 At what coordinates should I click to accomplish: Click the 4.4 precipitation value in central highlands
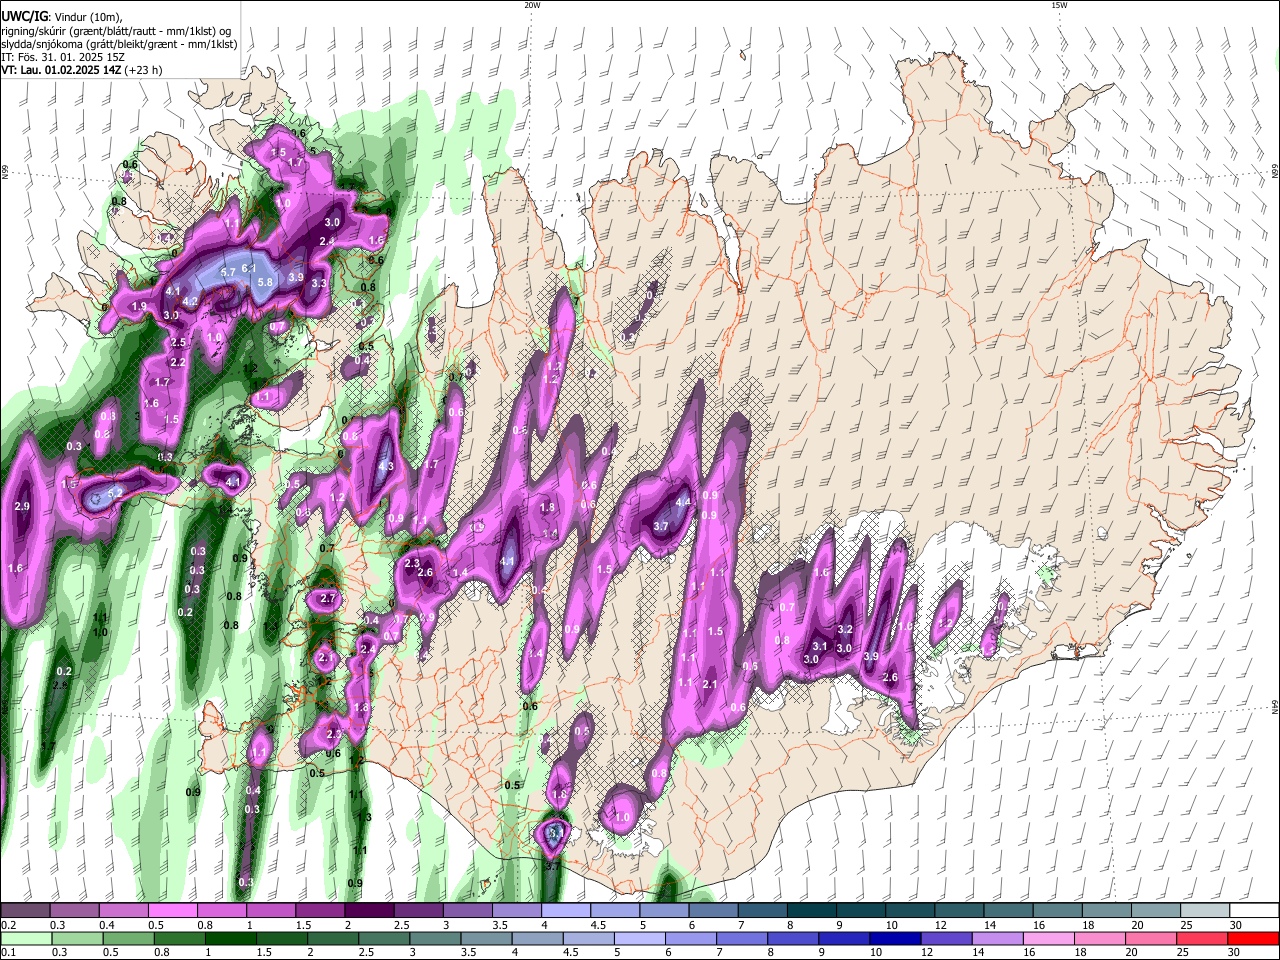(684, 502)
